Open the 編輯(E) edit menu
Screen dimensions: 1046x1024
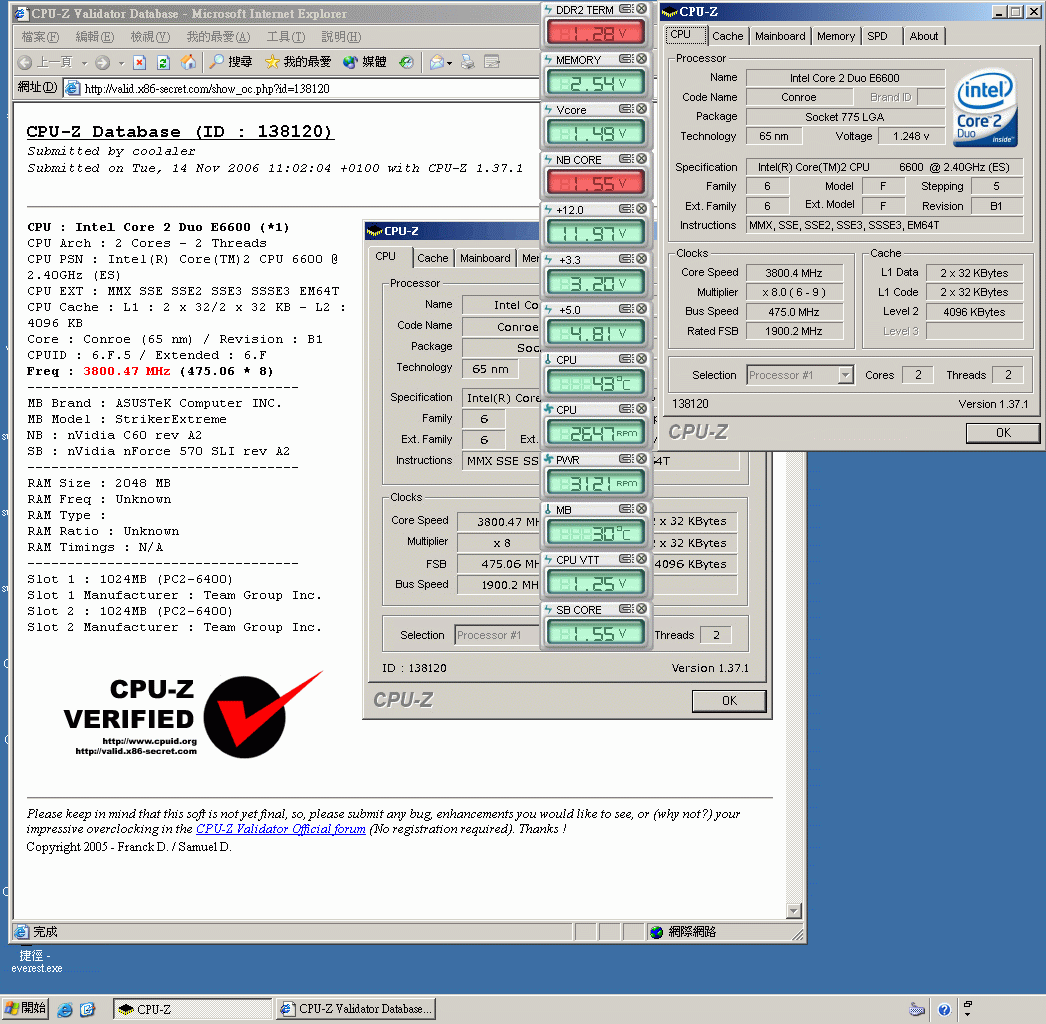point(95,37)
